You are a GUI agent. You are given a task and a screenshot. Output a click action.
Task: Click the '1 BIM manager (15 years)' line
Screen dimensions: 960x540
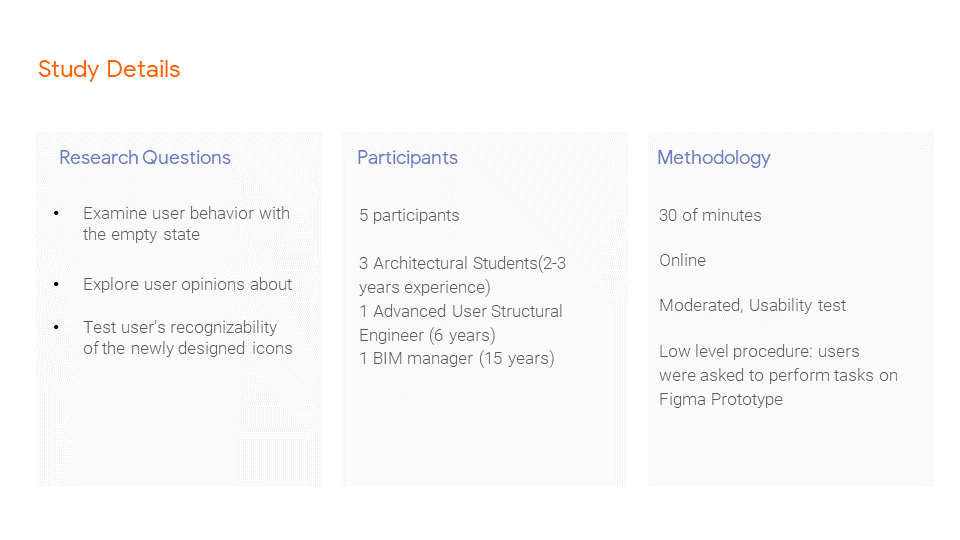pos(456,358)
